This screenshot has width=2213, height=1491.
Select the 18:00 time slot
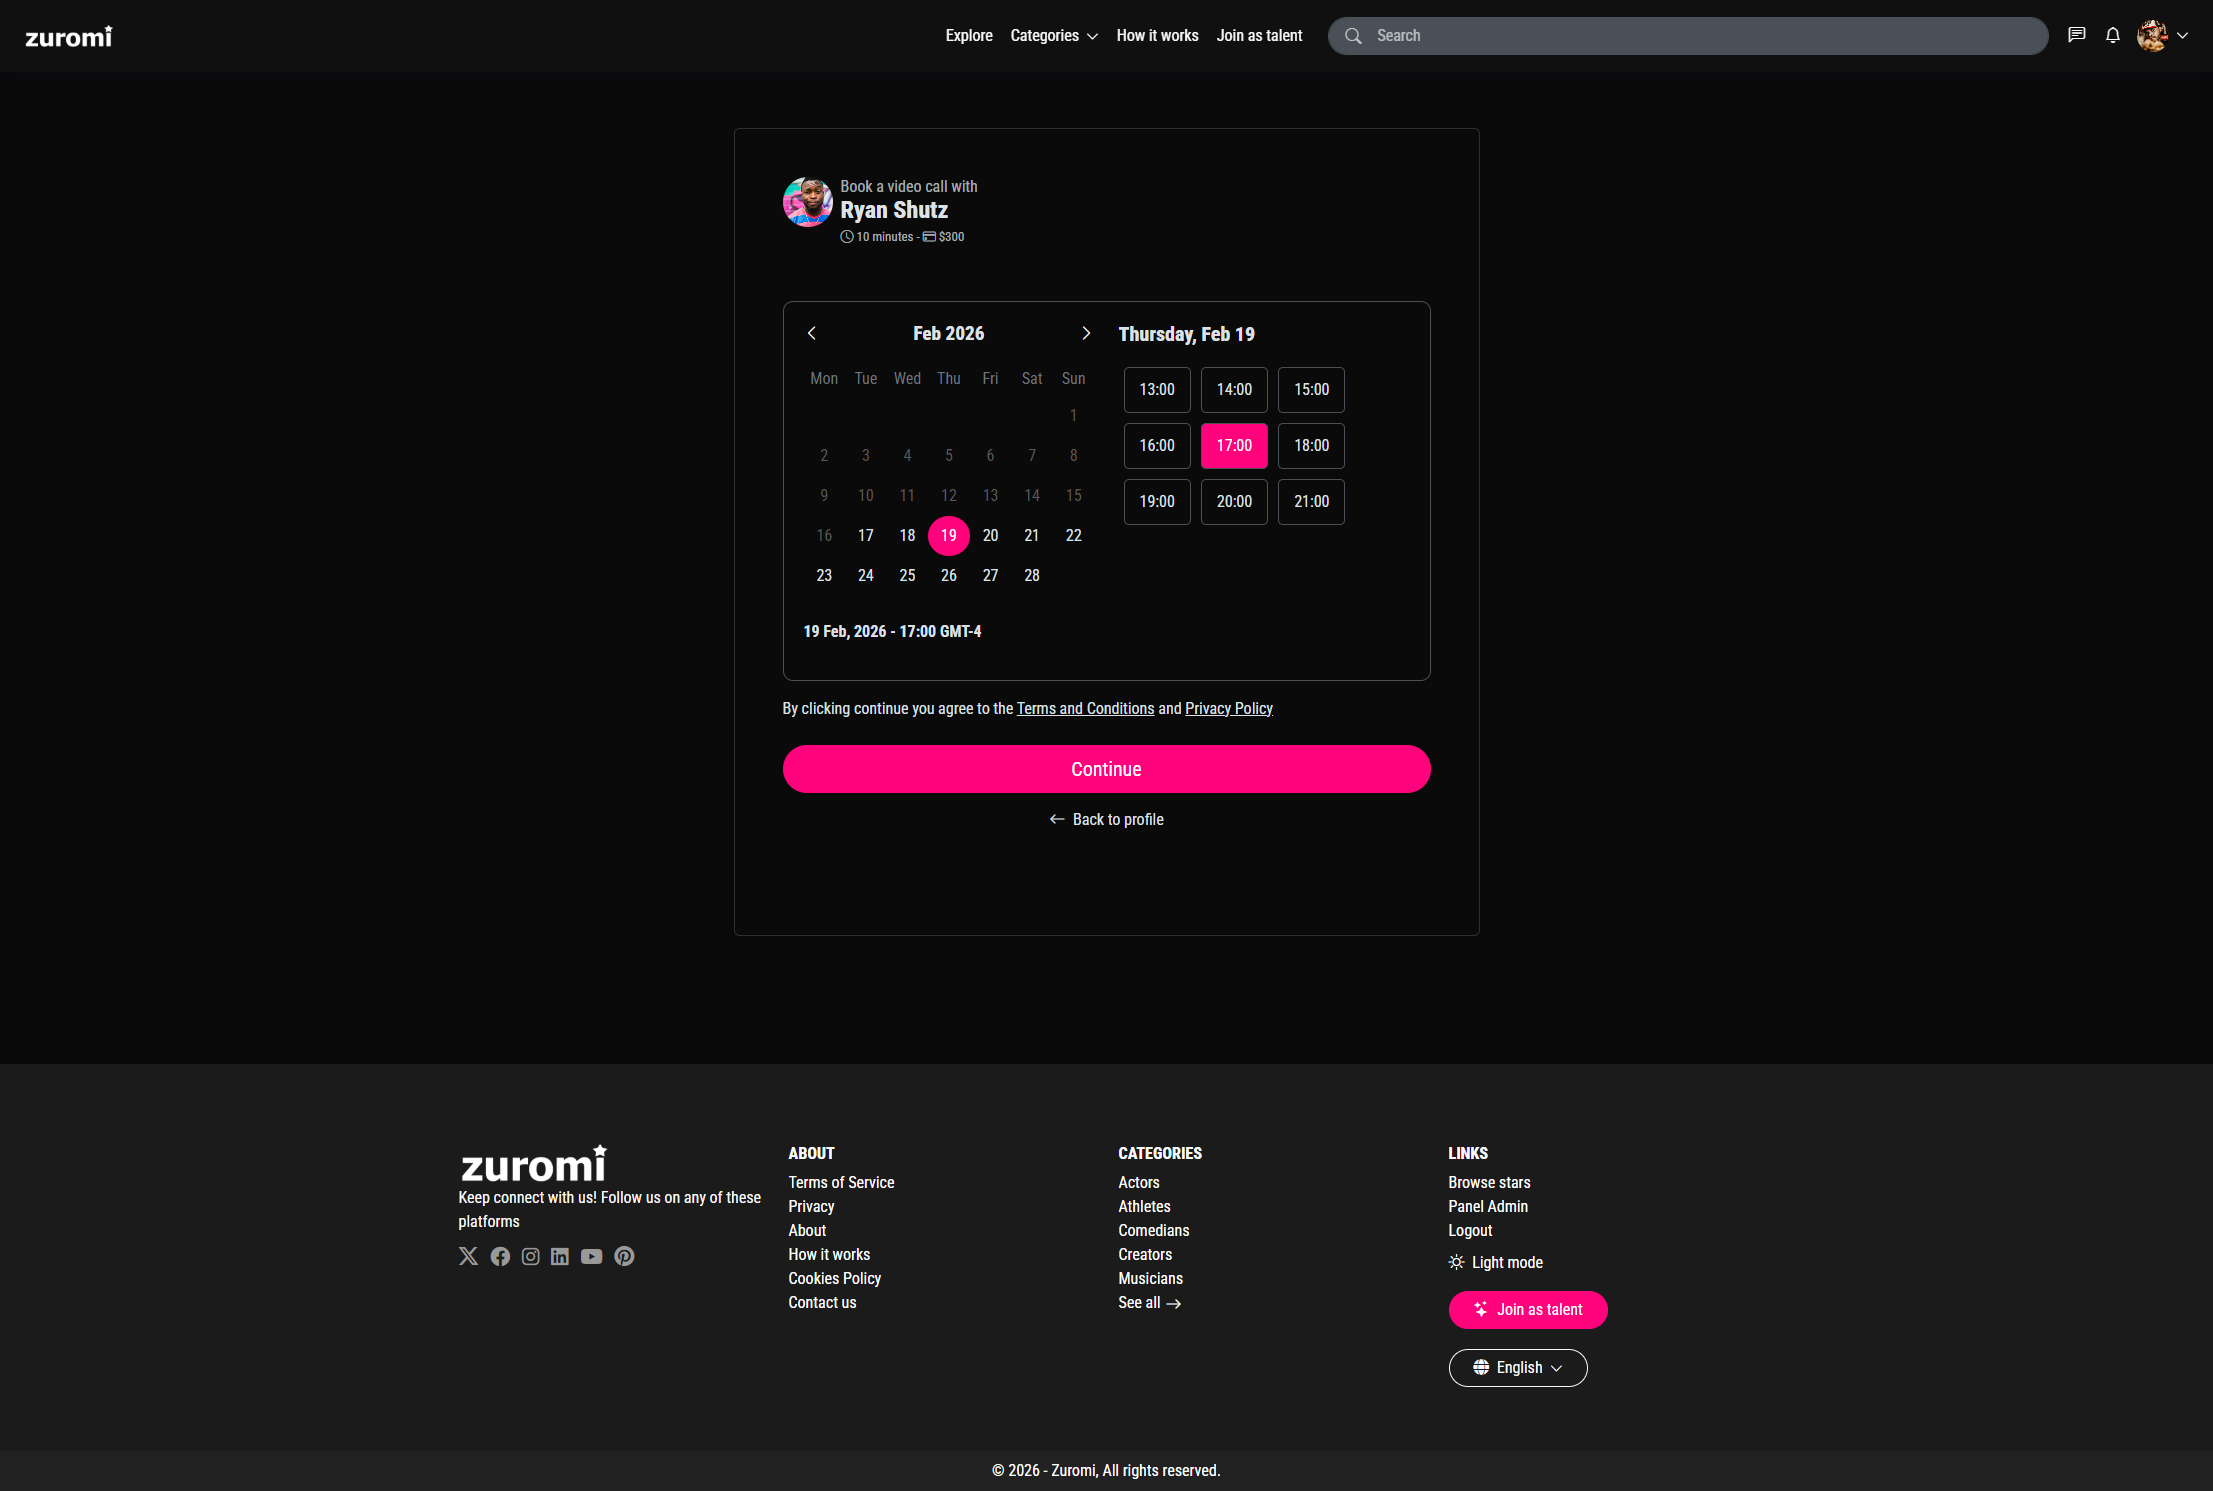click(1311, 445)
